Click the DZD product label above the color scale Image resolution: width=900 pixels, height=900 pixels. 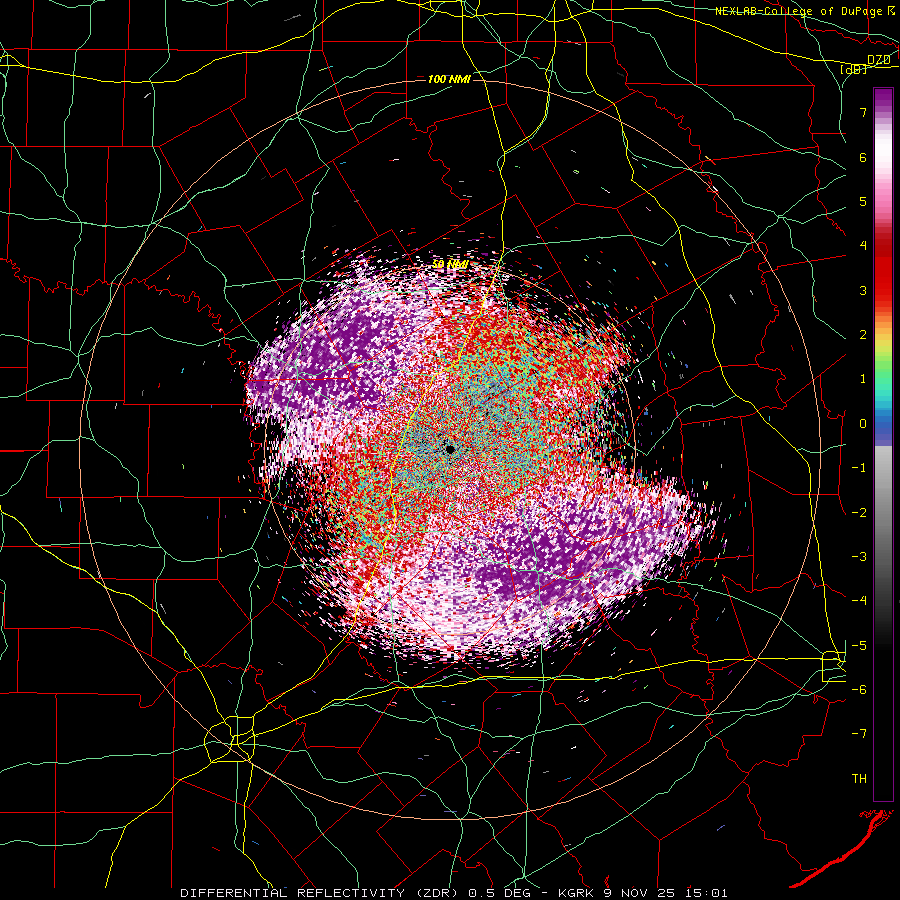[878, 60]
